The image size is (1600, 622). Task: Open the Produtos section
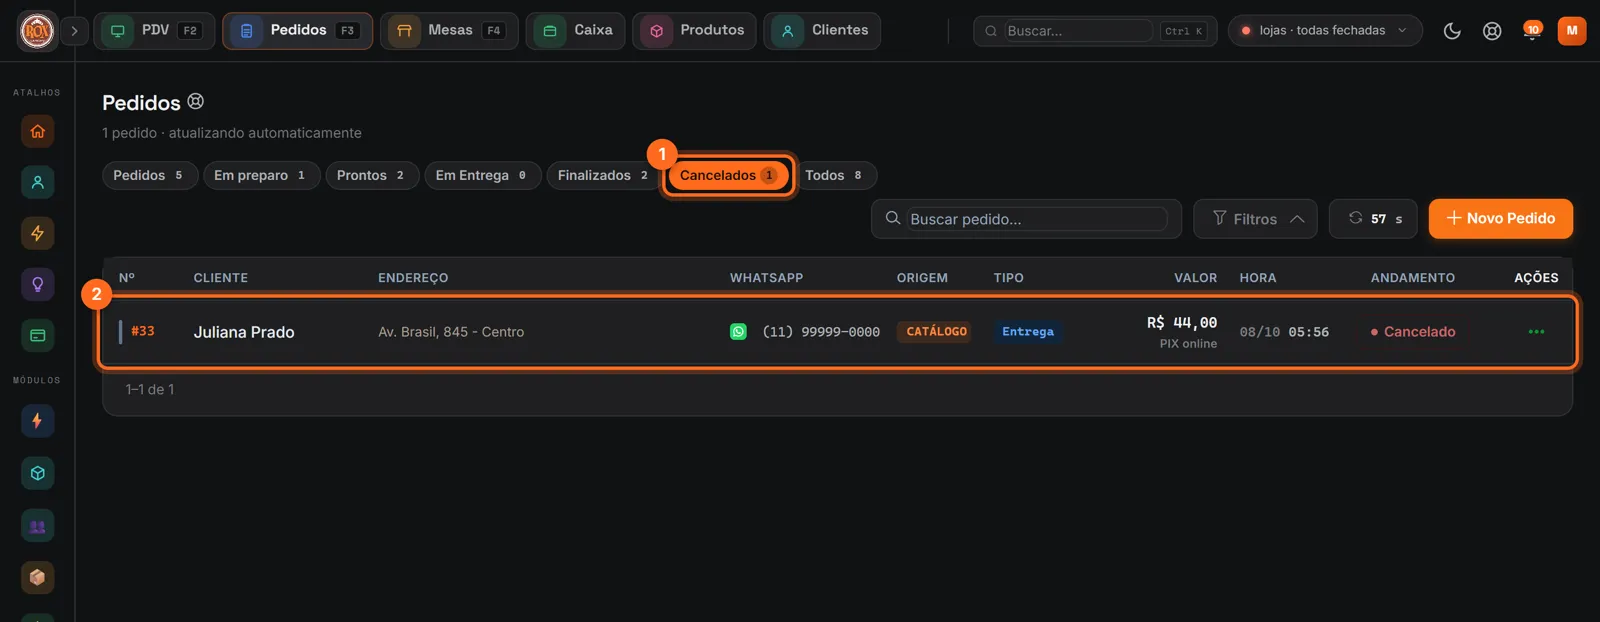tap(694, 31)
